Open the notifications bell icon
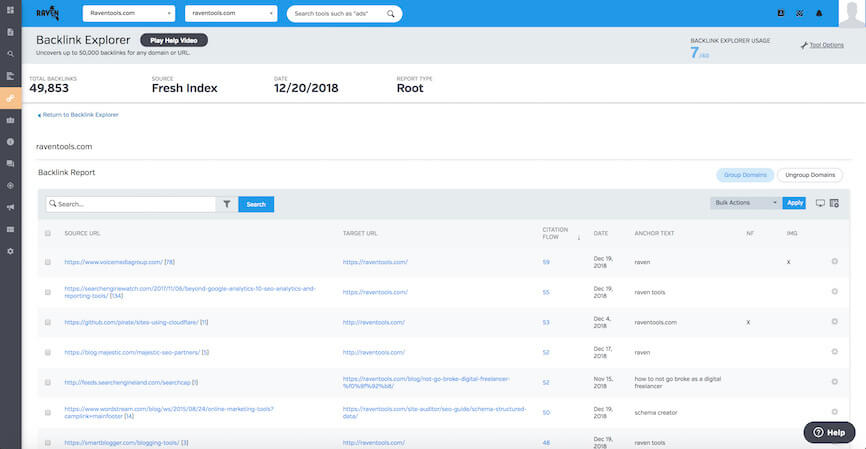The width and height of the screenshot is (866, 449). pos(819,13)
